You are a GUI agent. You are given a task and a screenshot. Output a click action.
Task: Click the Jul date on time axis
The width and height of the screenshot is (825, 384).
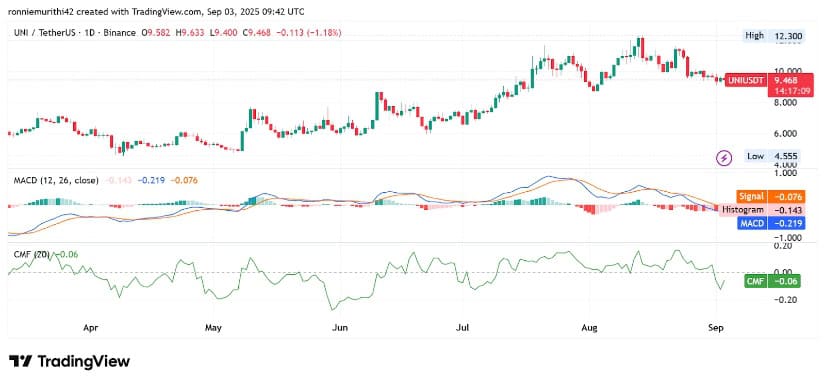point(462,328)
